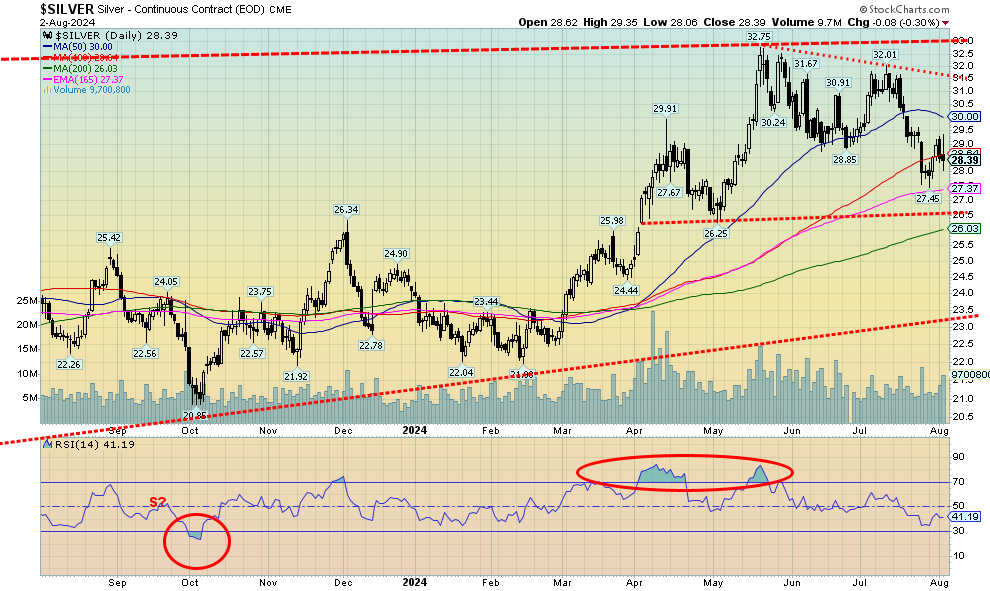Click the red S2 annotation label
Screen dimensions: 990x591
[159, 502]
